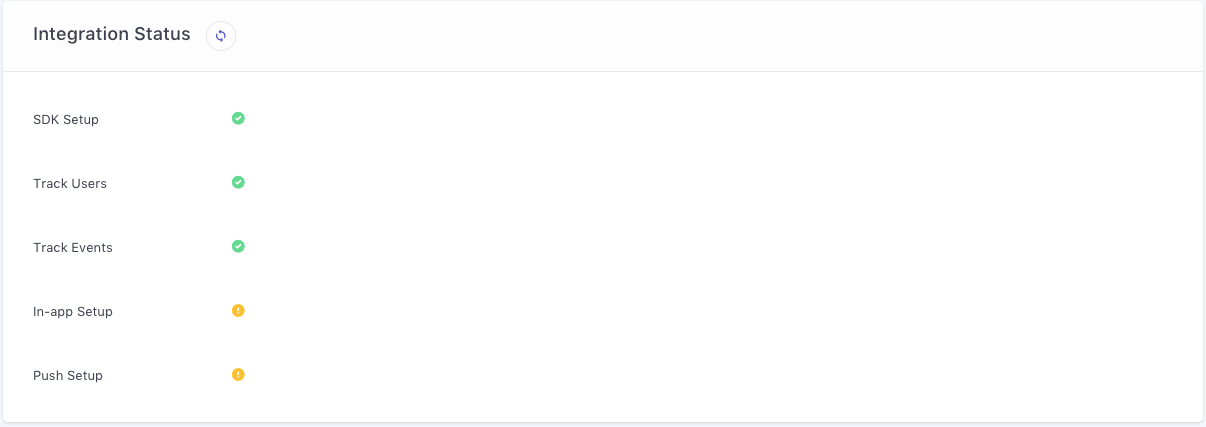
Task: Click the Track Events text
Action: [x=73, y=248]
